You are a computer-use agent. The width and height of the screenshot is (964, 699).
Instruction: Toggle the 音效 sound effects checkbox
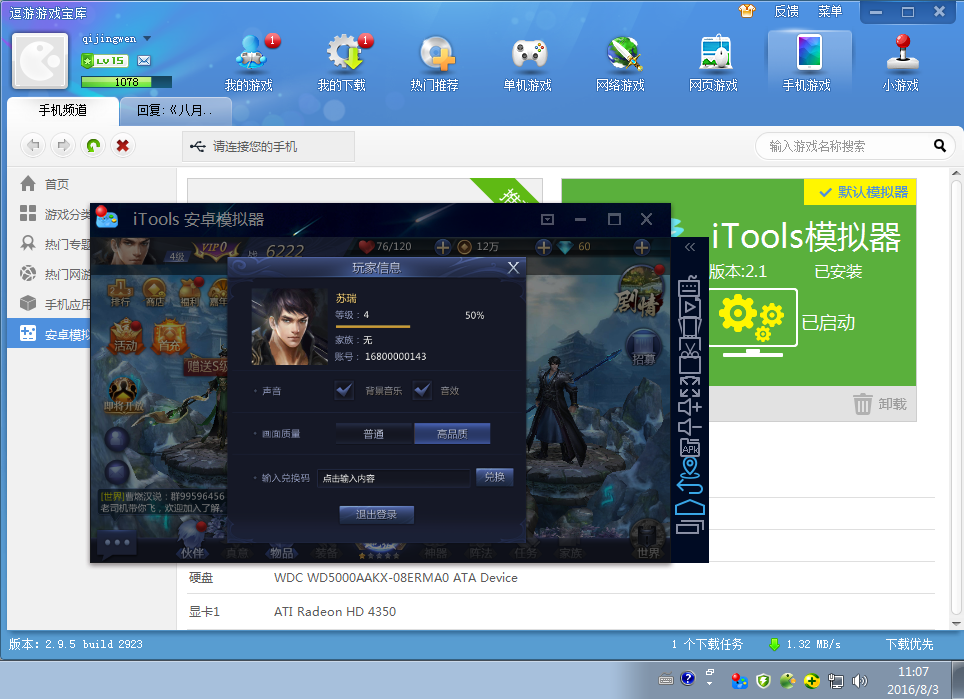coord(422,390)
